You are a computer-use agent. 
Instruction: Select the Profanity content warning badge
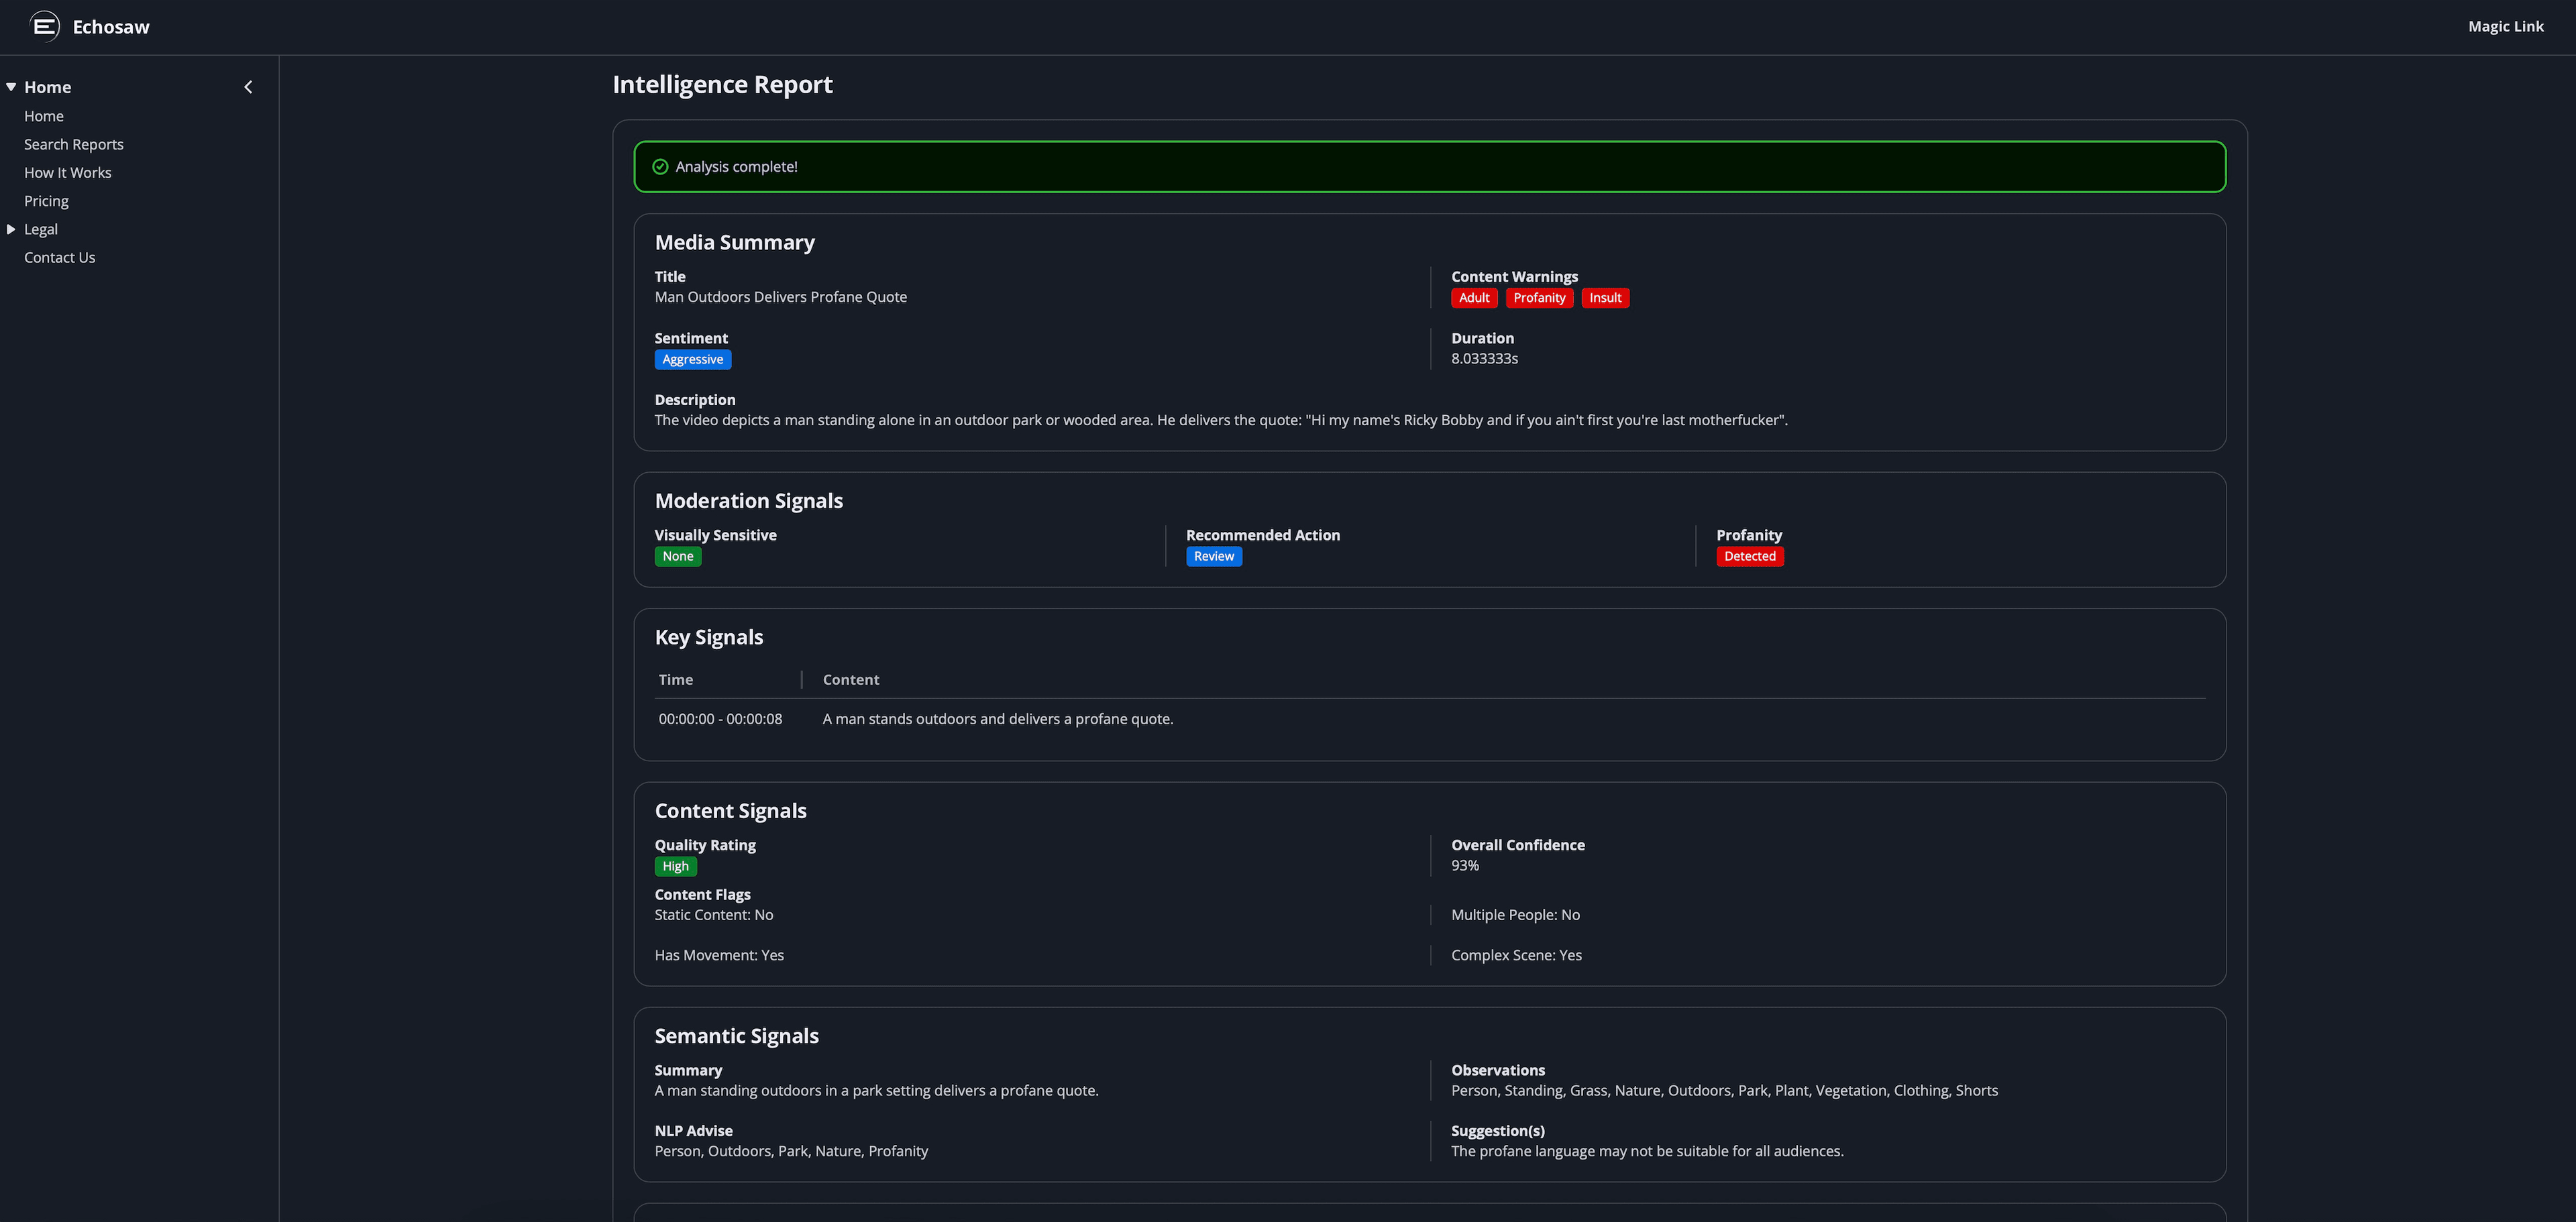coord(1539,297)
